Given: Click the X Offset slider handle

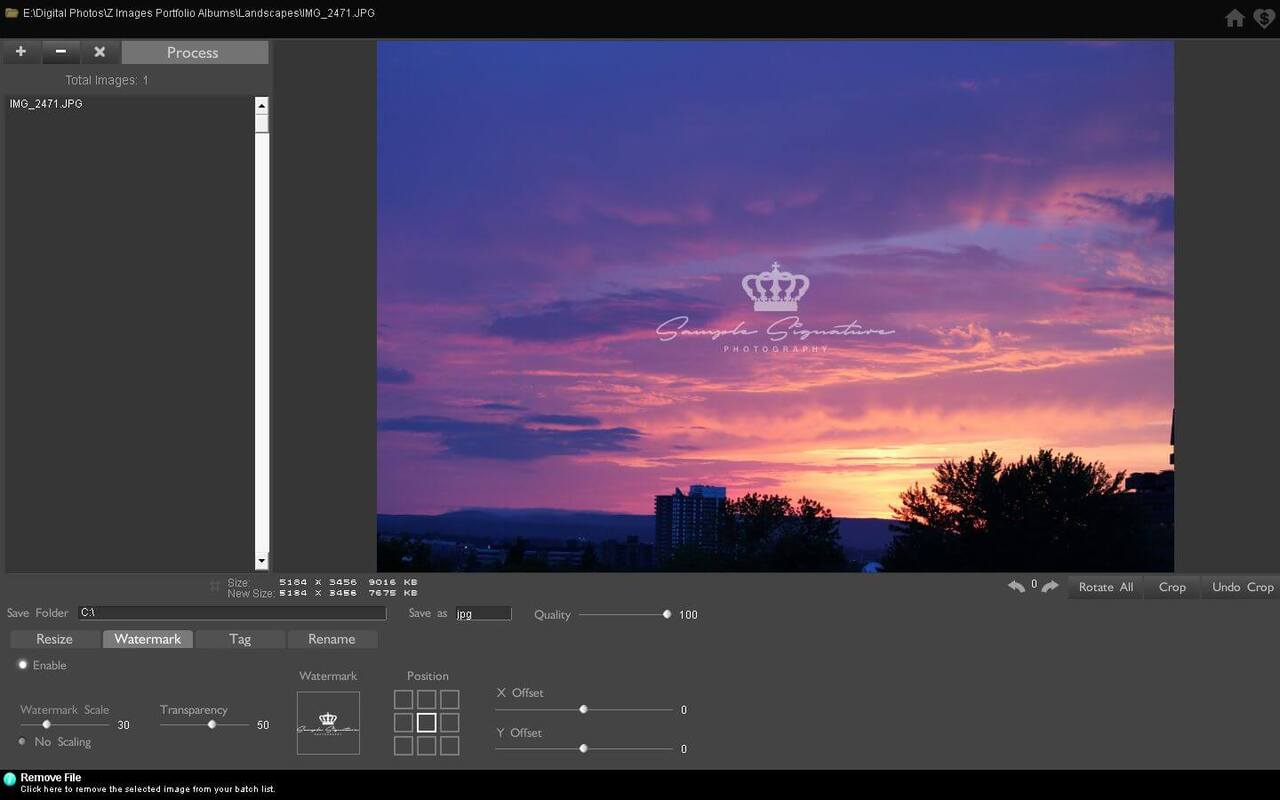Looking at the screenshot, I should [583, 709].
